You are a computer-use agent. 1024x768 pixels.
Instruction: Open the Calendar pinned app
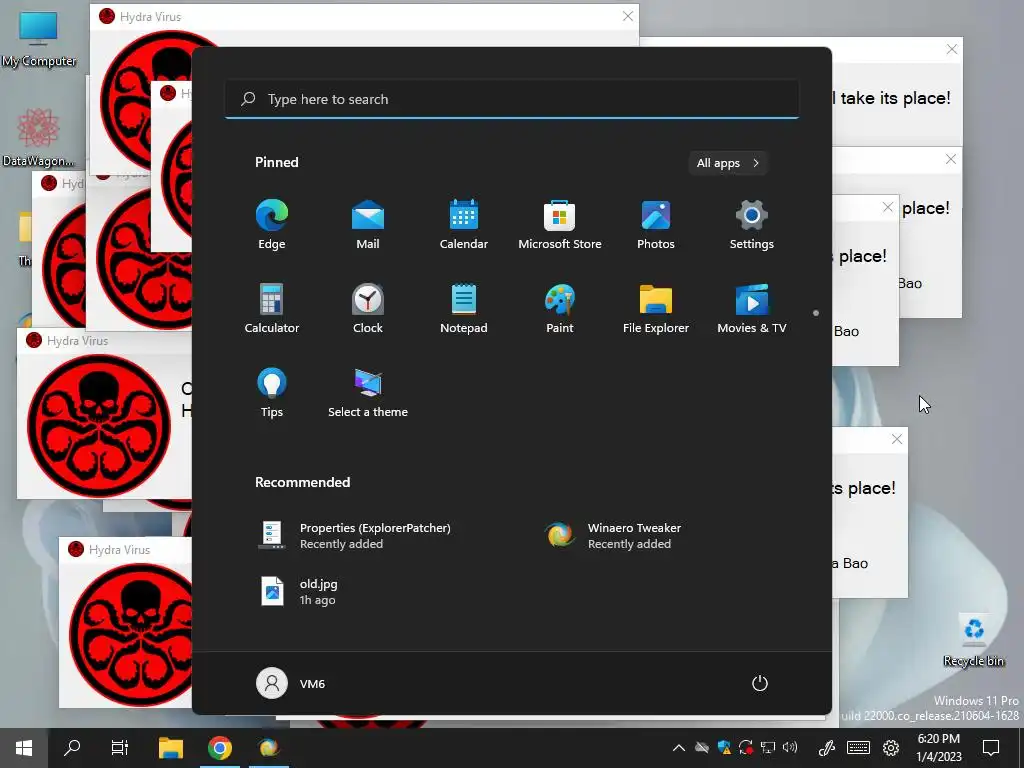point(464,225)
